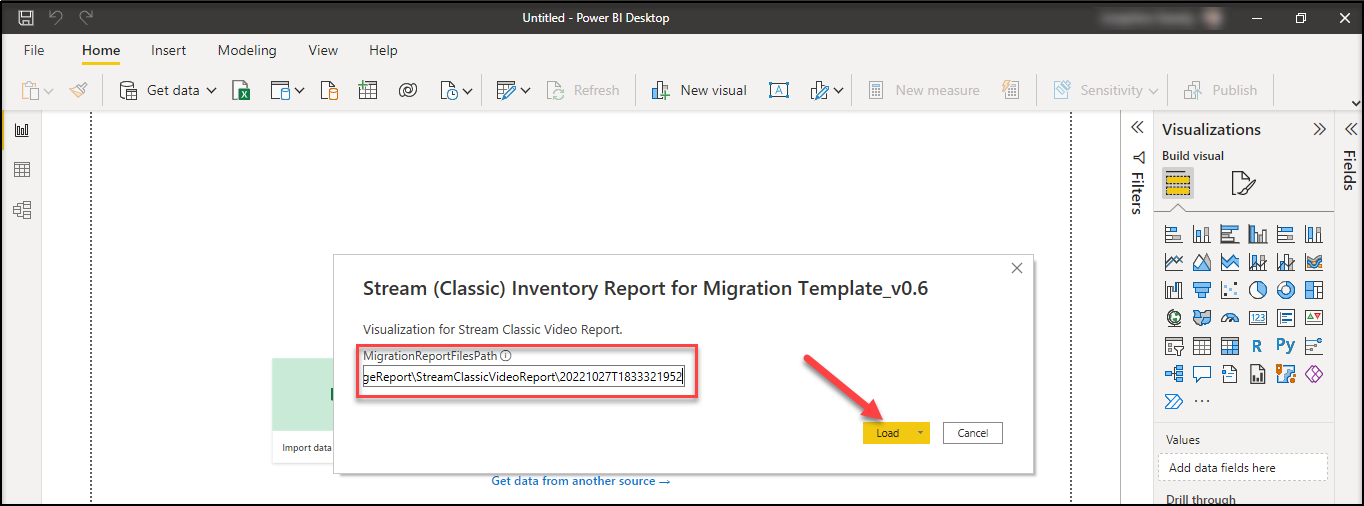The height and width of the screenshot is (506, 1364).
Task: Expand the Get data dropdown
Action: click(x=211, y=91)
